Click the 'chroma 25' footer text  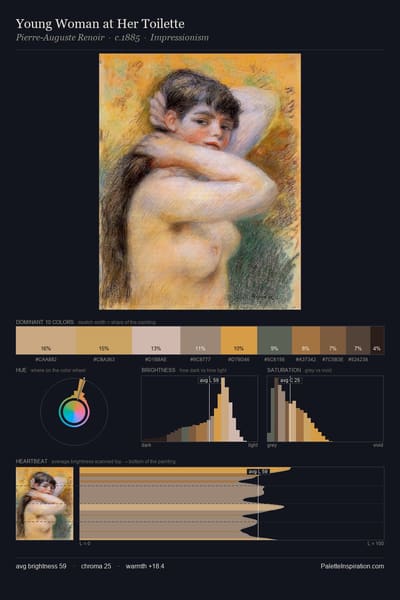pos(96,566)
